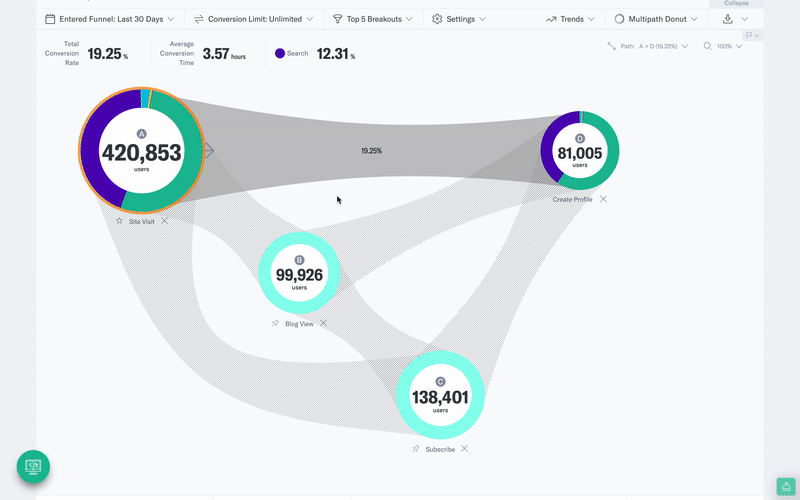This screenshot has height=500, width=800.
Task: Select the Create Profile donut node D
Action: tap(580, 151)
